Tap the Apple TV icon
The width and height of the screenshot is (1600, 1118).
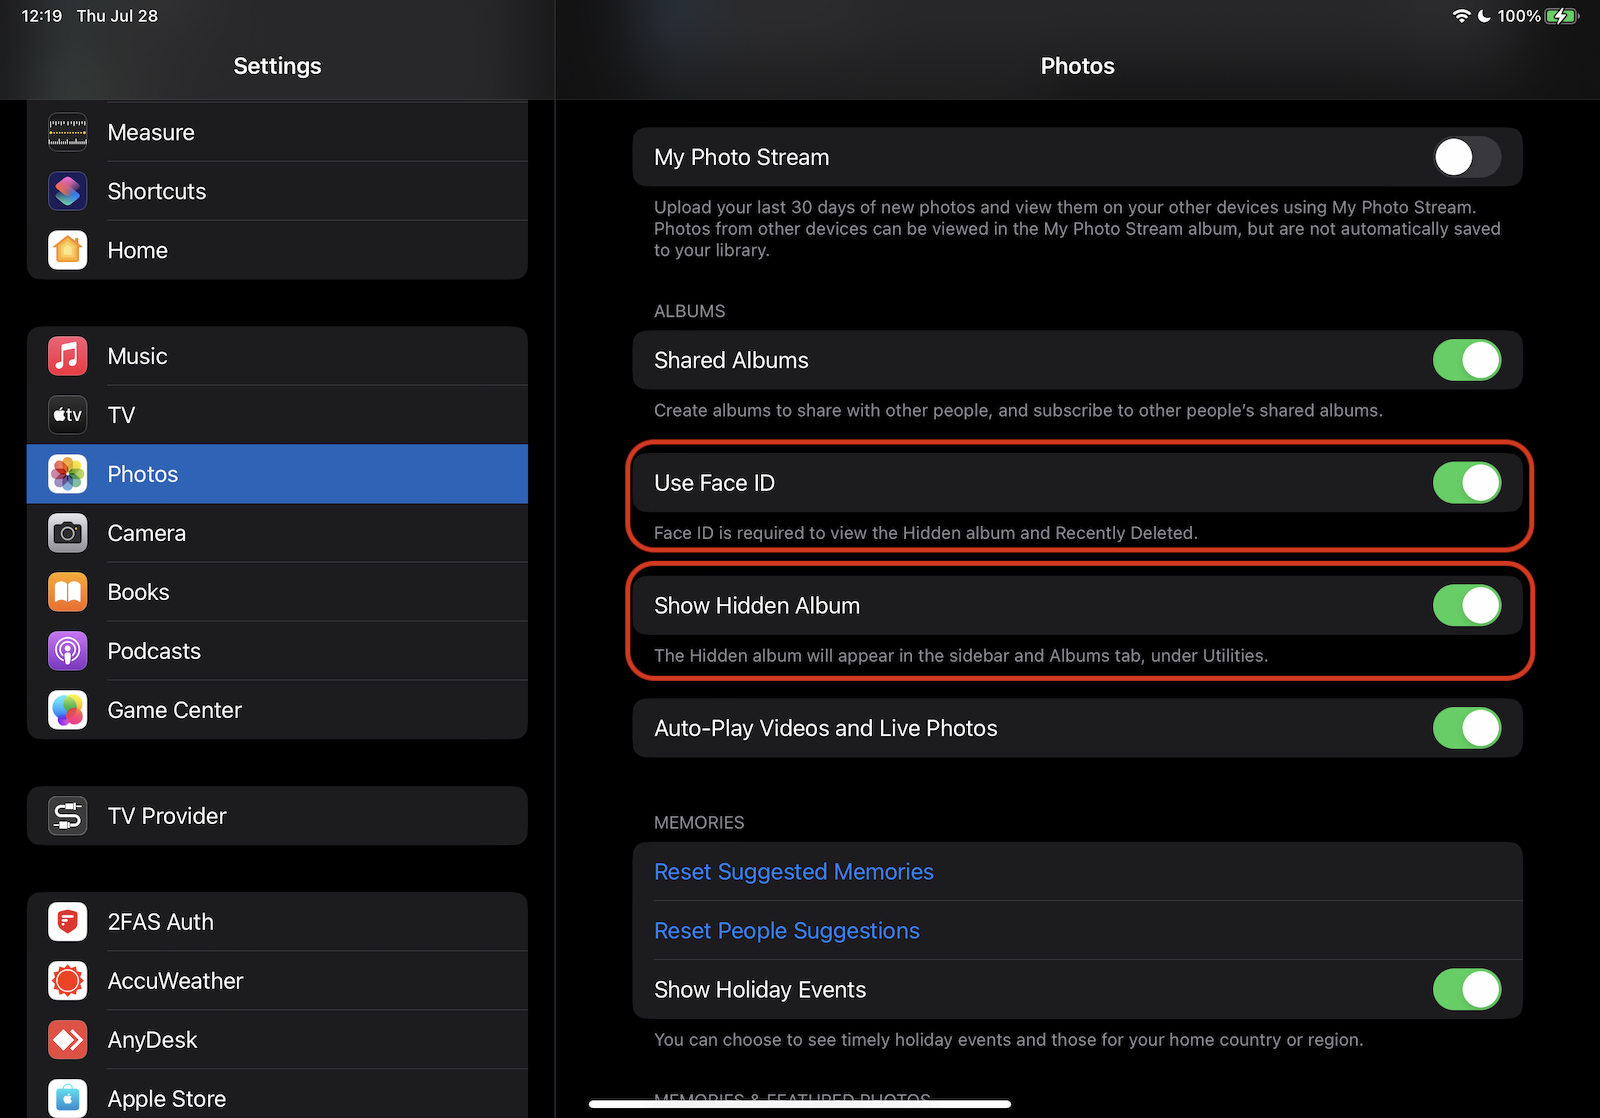pyautogui.click(x=68, y=415)
